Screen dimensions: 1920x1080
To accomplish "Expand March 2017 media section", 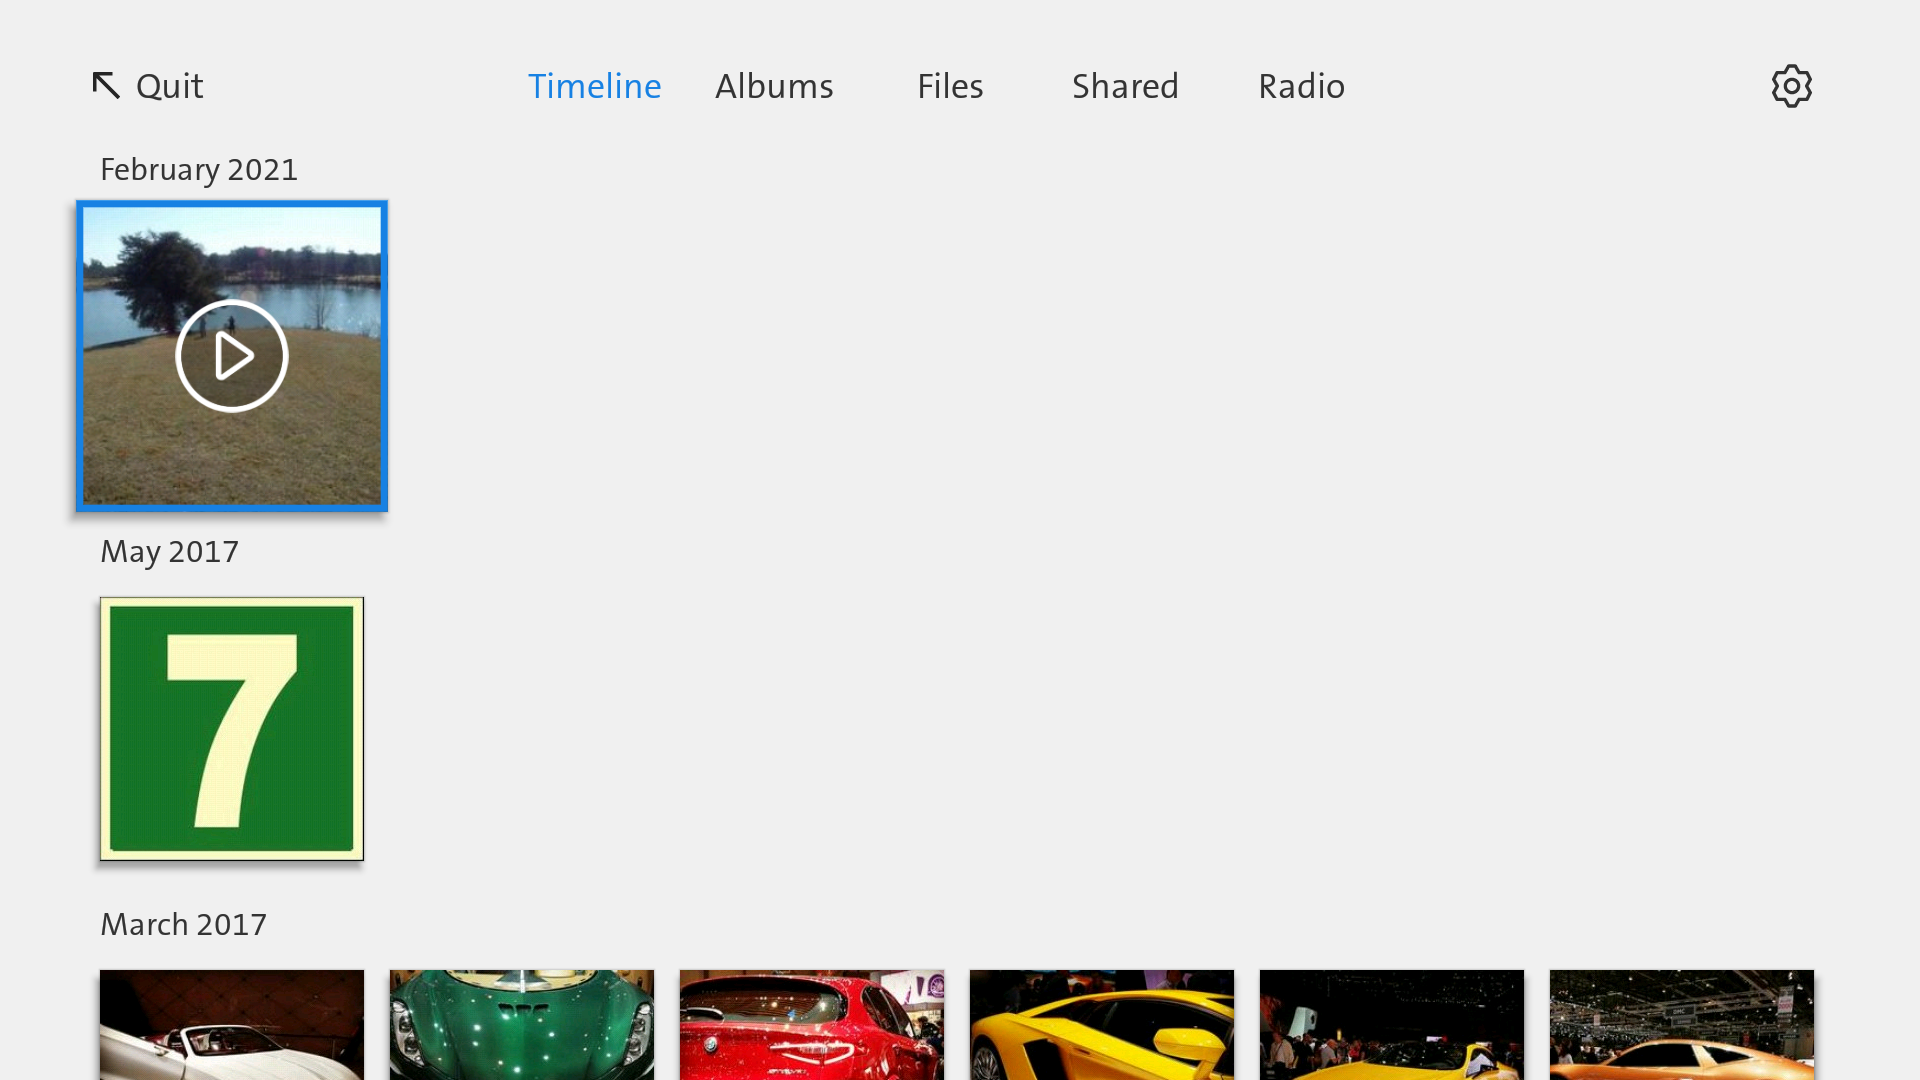I will click(x=182, y=923).
